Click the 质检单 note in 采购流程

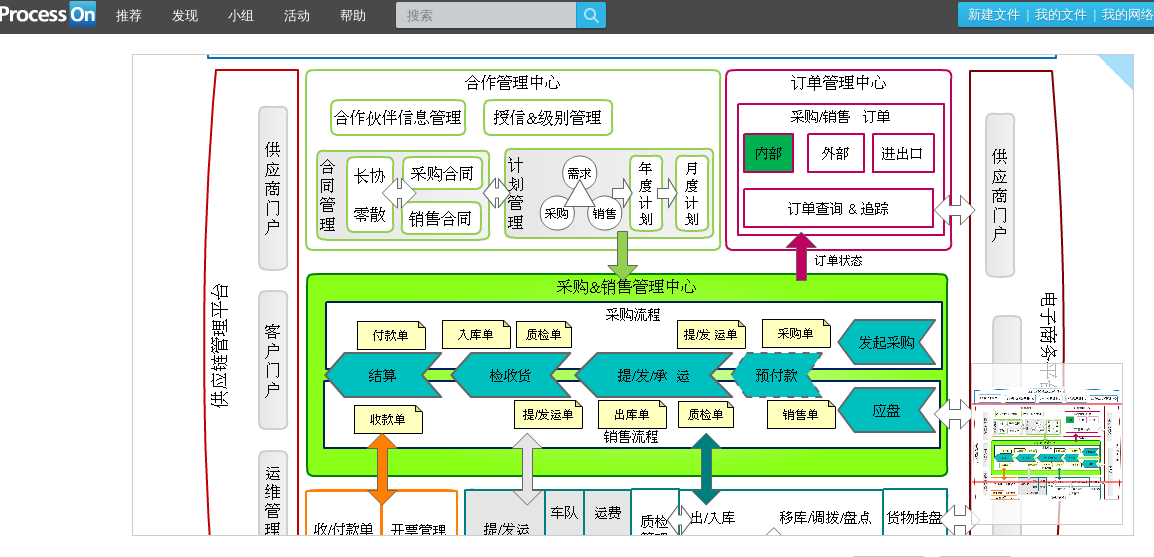(x=544, y=335)
